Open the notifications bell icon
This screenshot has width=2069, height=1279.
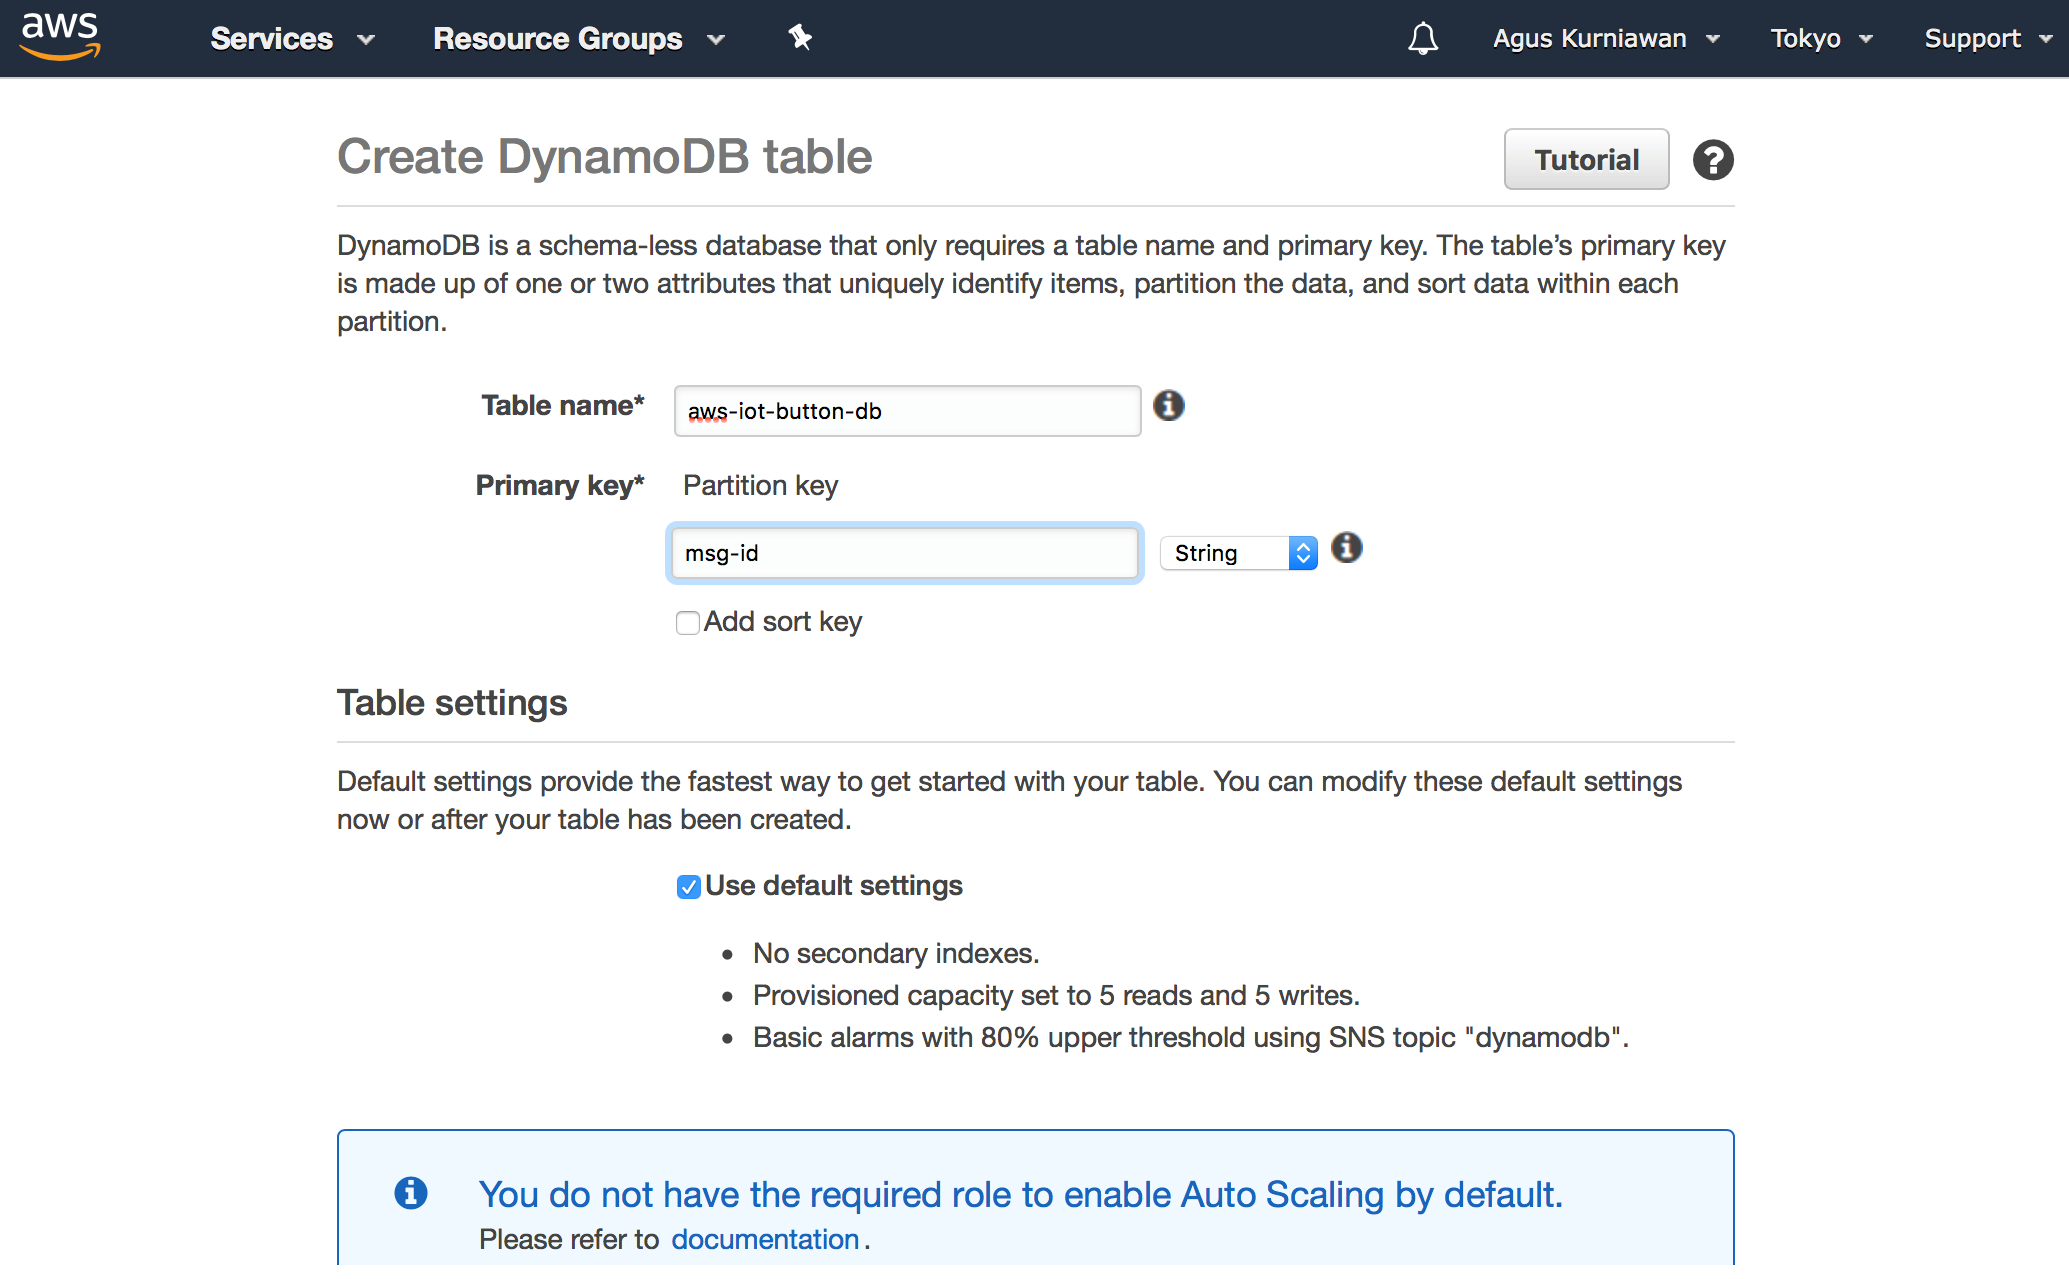(1422, 39)
